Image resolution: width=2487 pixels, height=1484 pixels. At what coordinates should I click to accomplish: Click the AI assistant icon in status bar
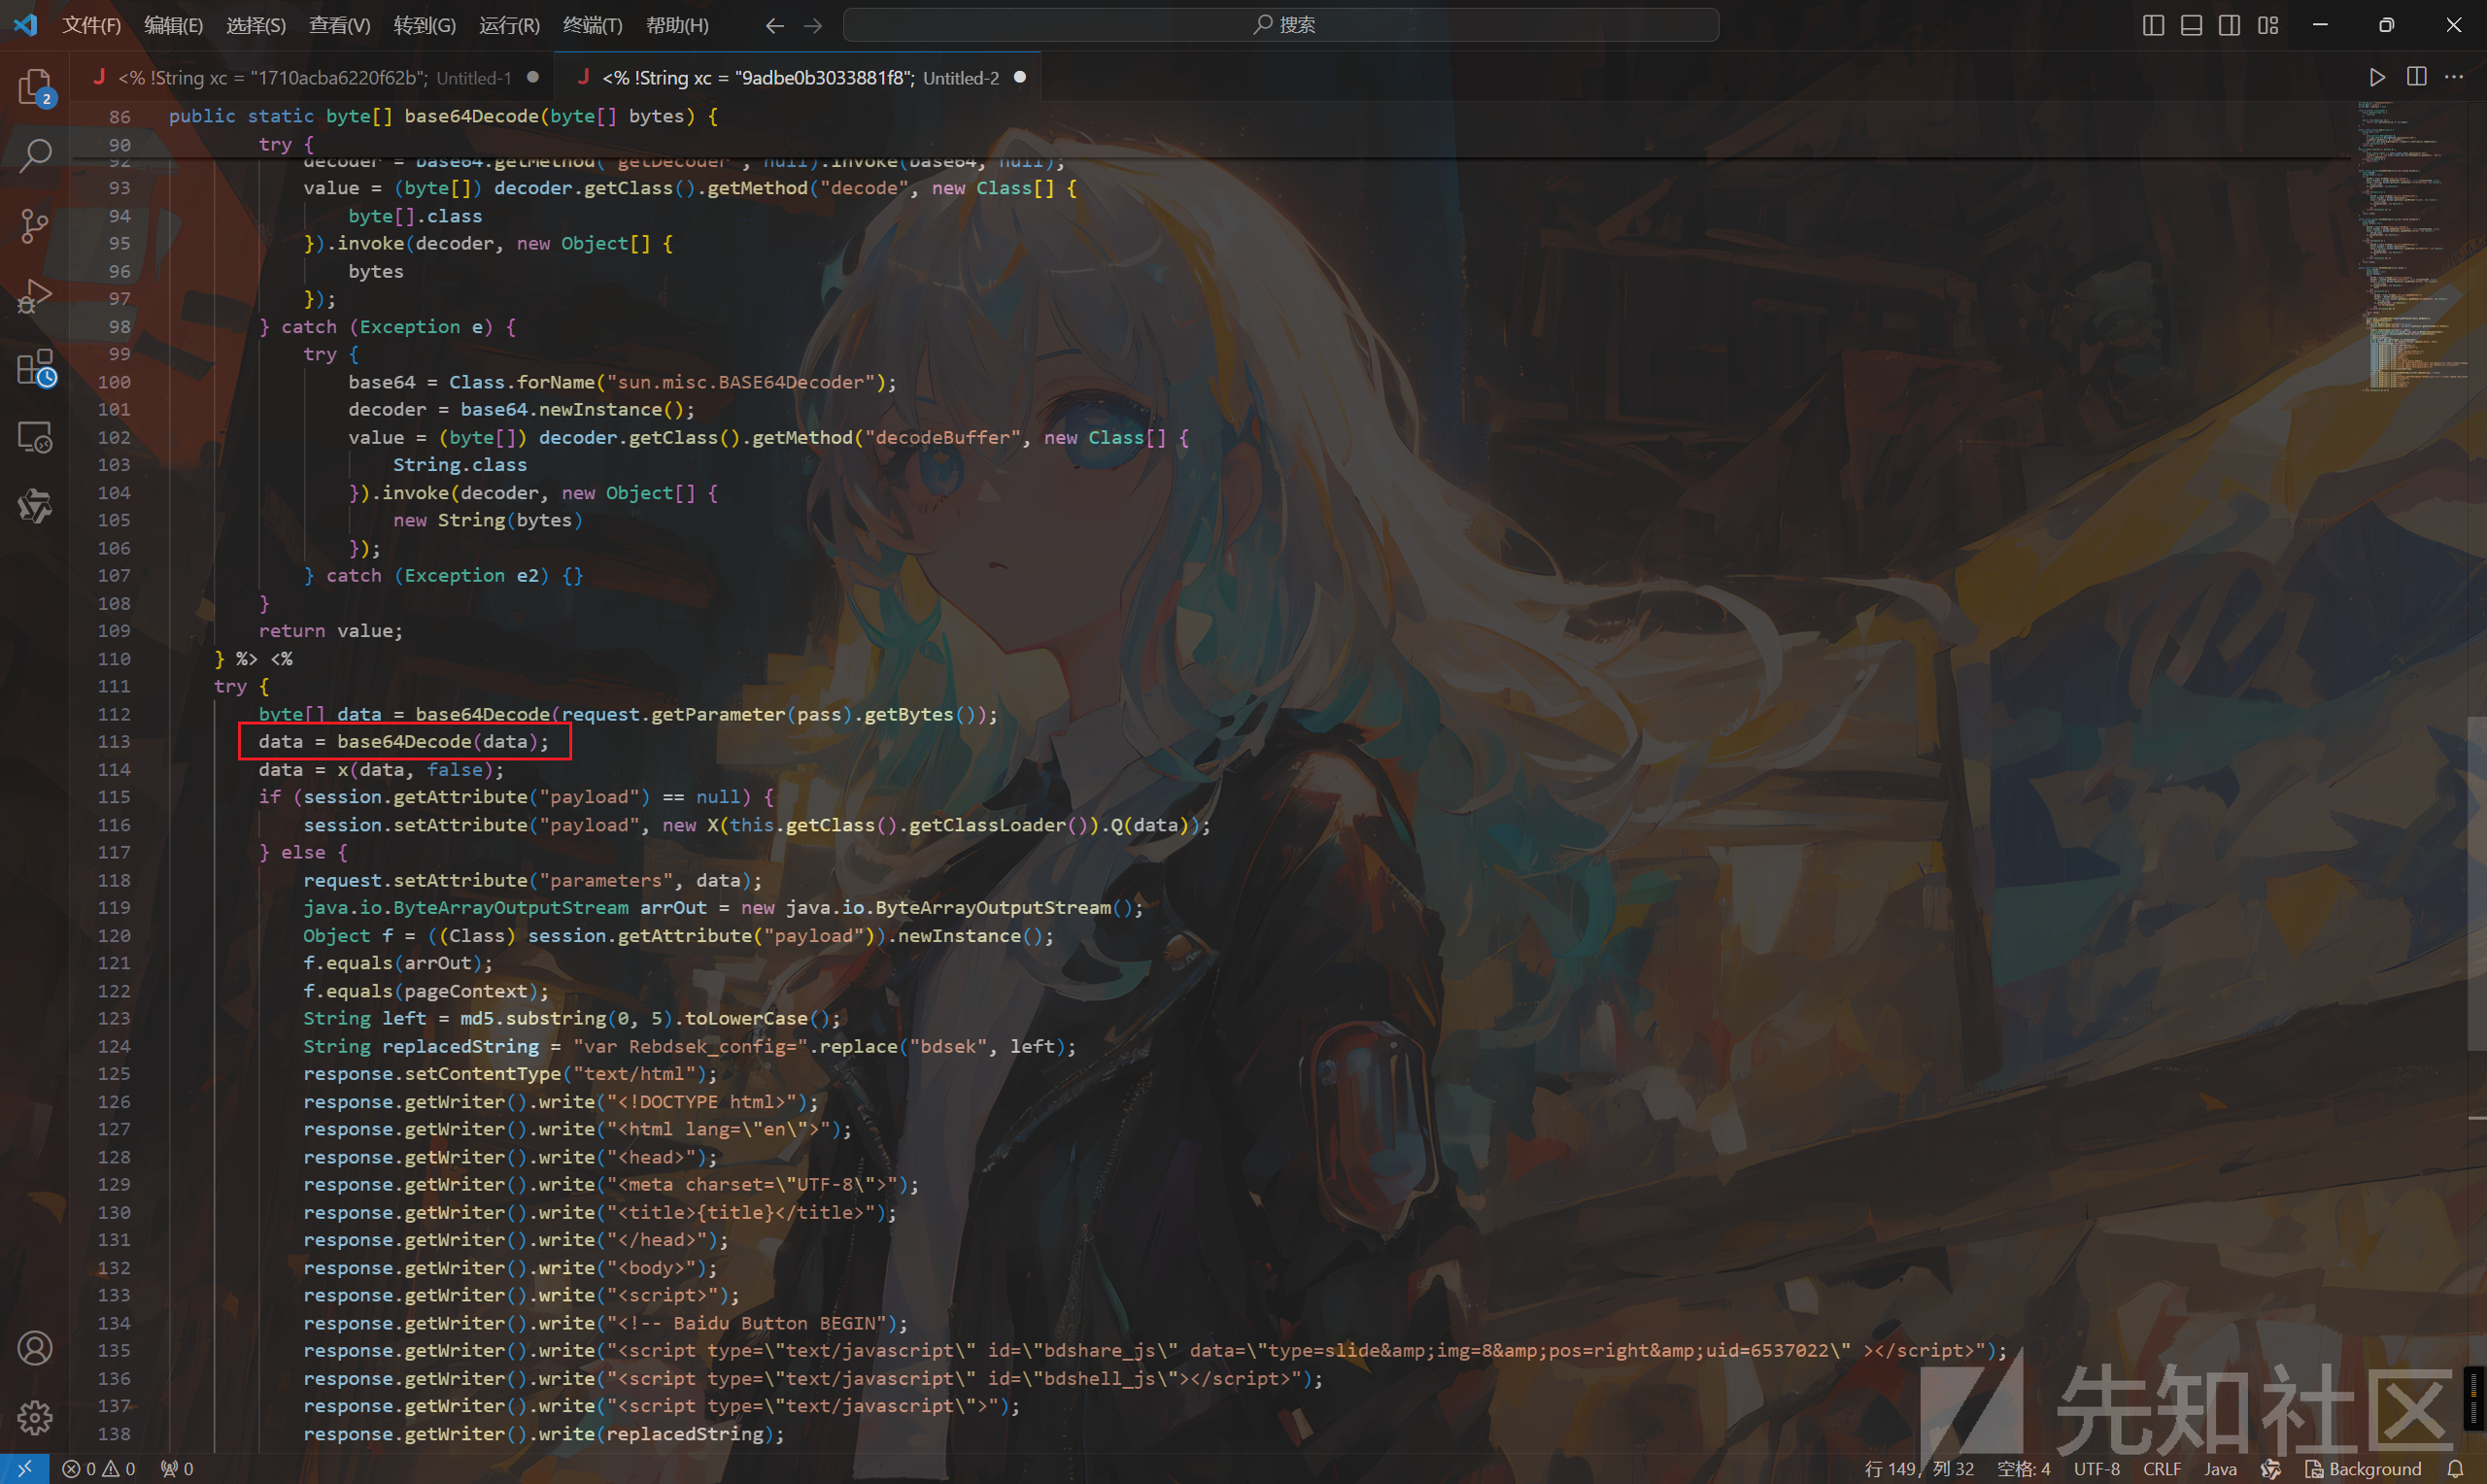[x=2271, y=1469]
